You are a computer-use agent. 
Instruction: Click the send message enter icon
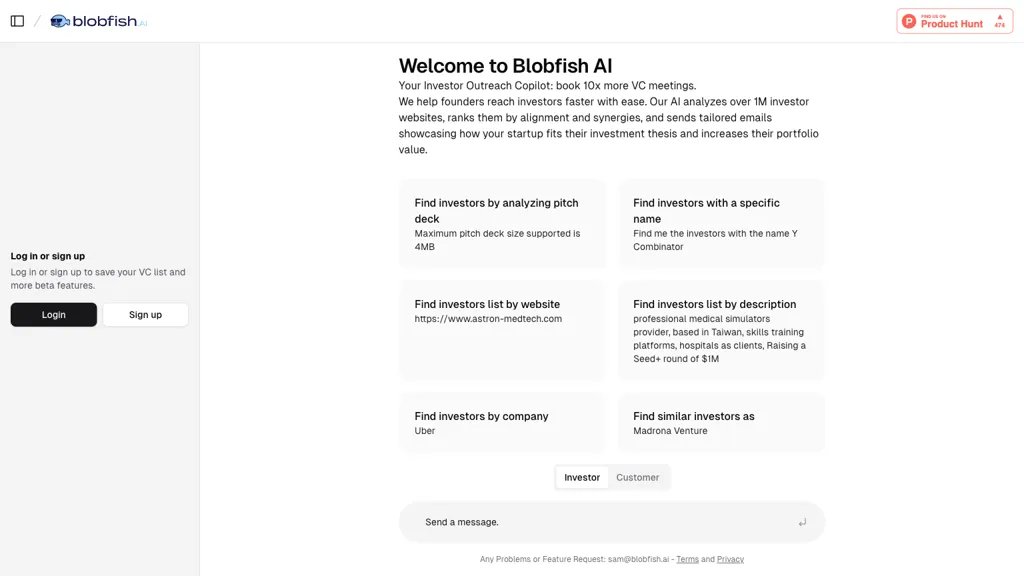click(x=802, y=522)
